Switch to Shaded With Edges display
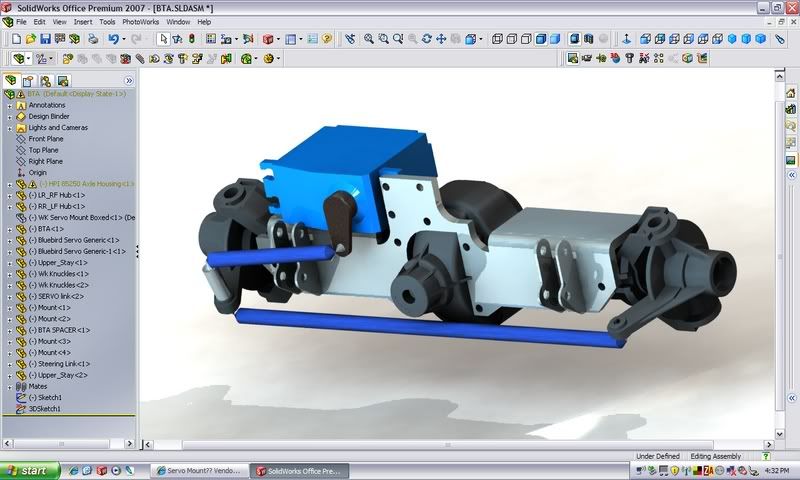Image resolution: width=800 pixels, height=480 pixels. (540, 39)
